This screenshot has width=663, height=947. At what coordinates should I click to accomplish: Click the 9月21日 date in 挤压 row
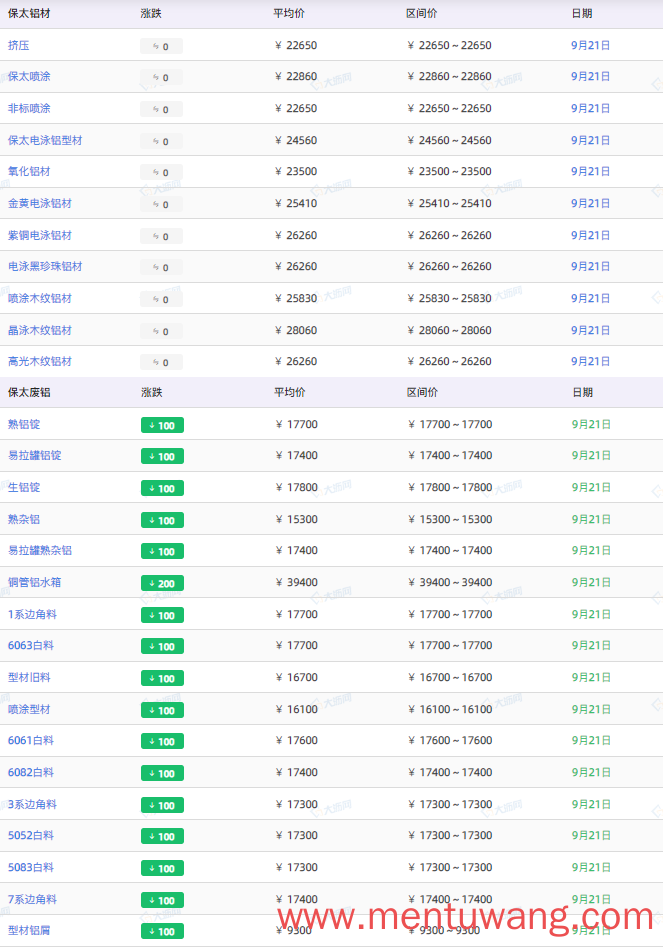point(591,45)
